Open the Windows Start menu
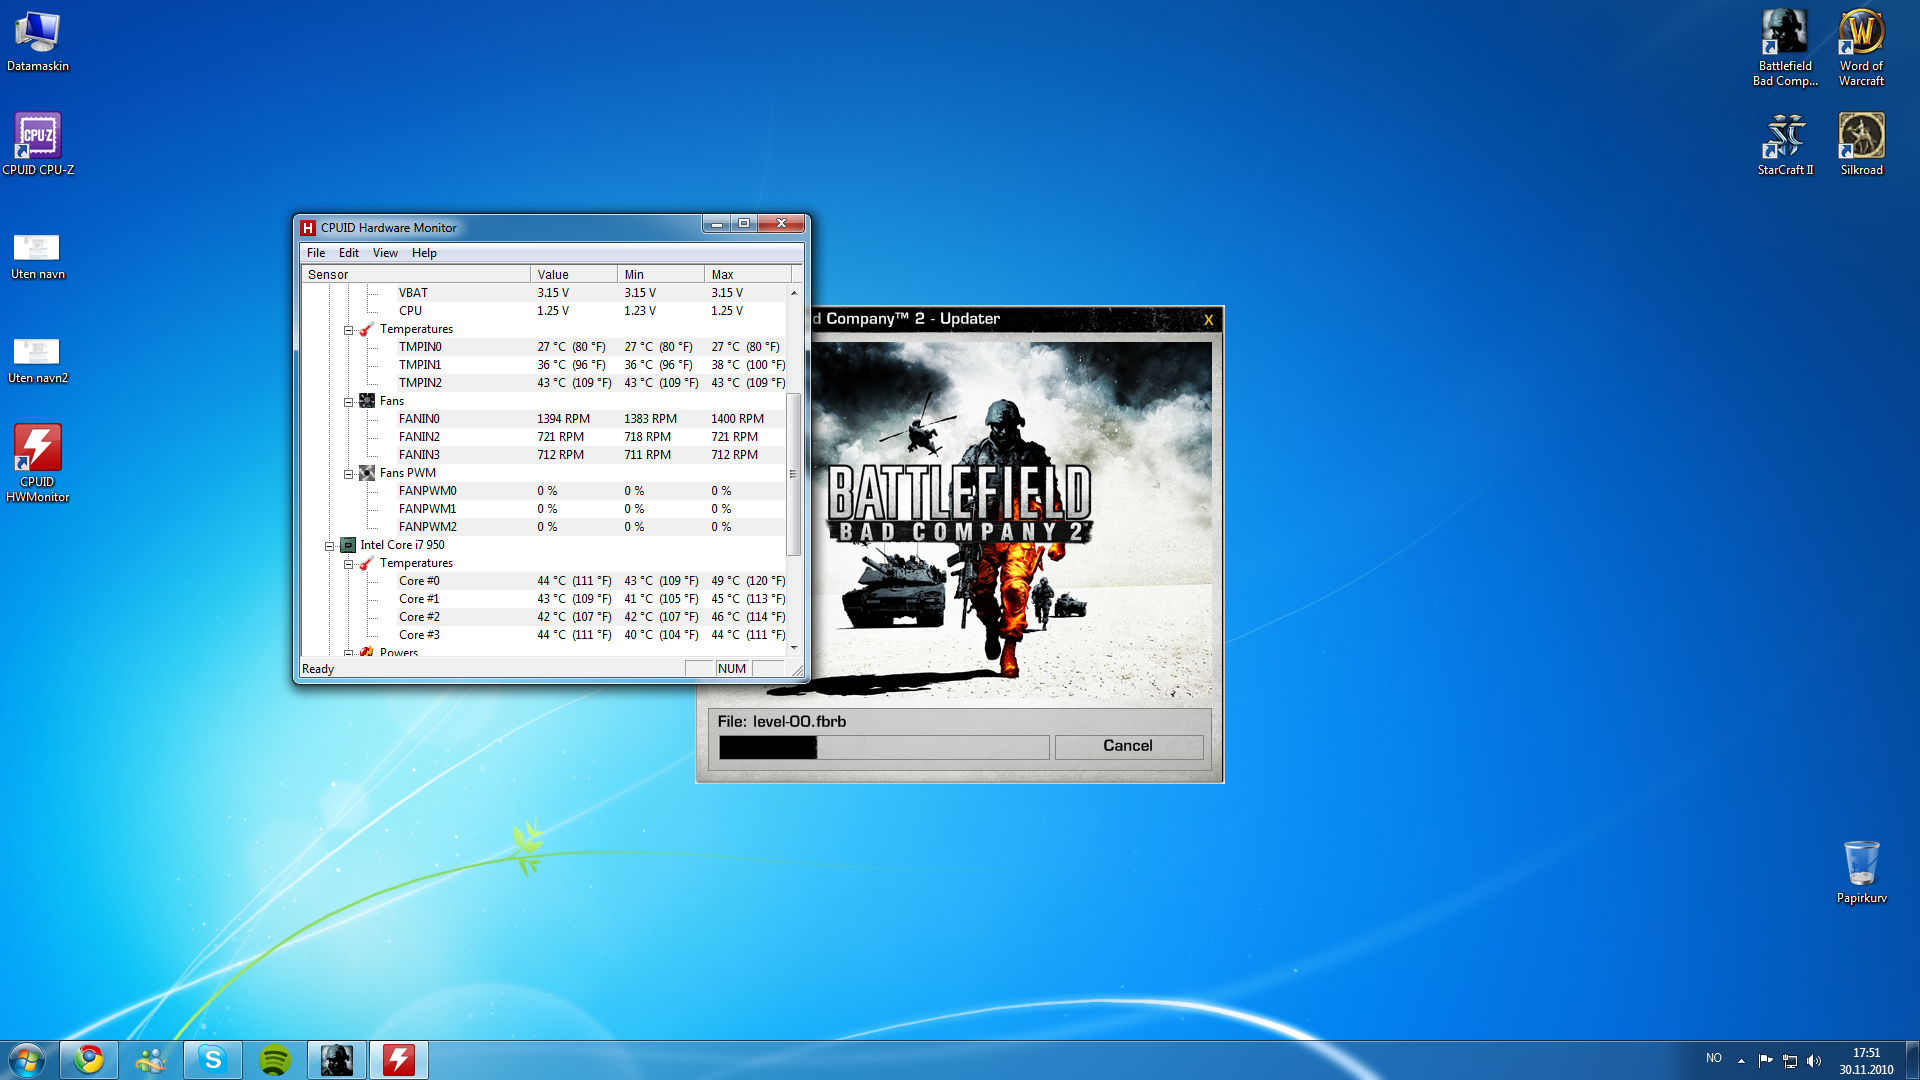Image resolution: width=1920 pixels, height=1080 pixels. [x=27, y=1060]
